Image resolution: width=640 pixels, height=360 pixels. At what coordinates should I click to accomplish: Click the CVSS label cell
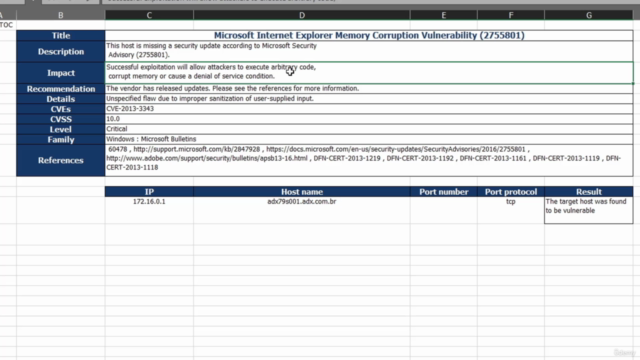(60, 119)
